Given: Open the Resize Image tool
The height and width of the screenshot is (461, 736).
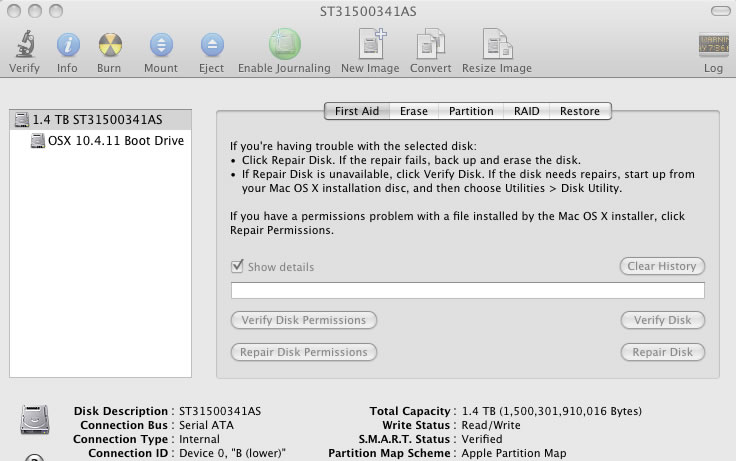Looking at the screenshot, I should [x=497, y=45].
